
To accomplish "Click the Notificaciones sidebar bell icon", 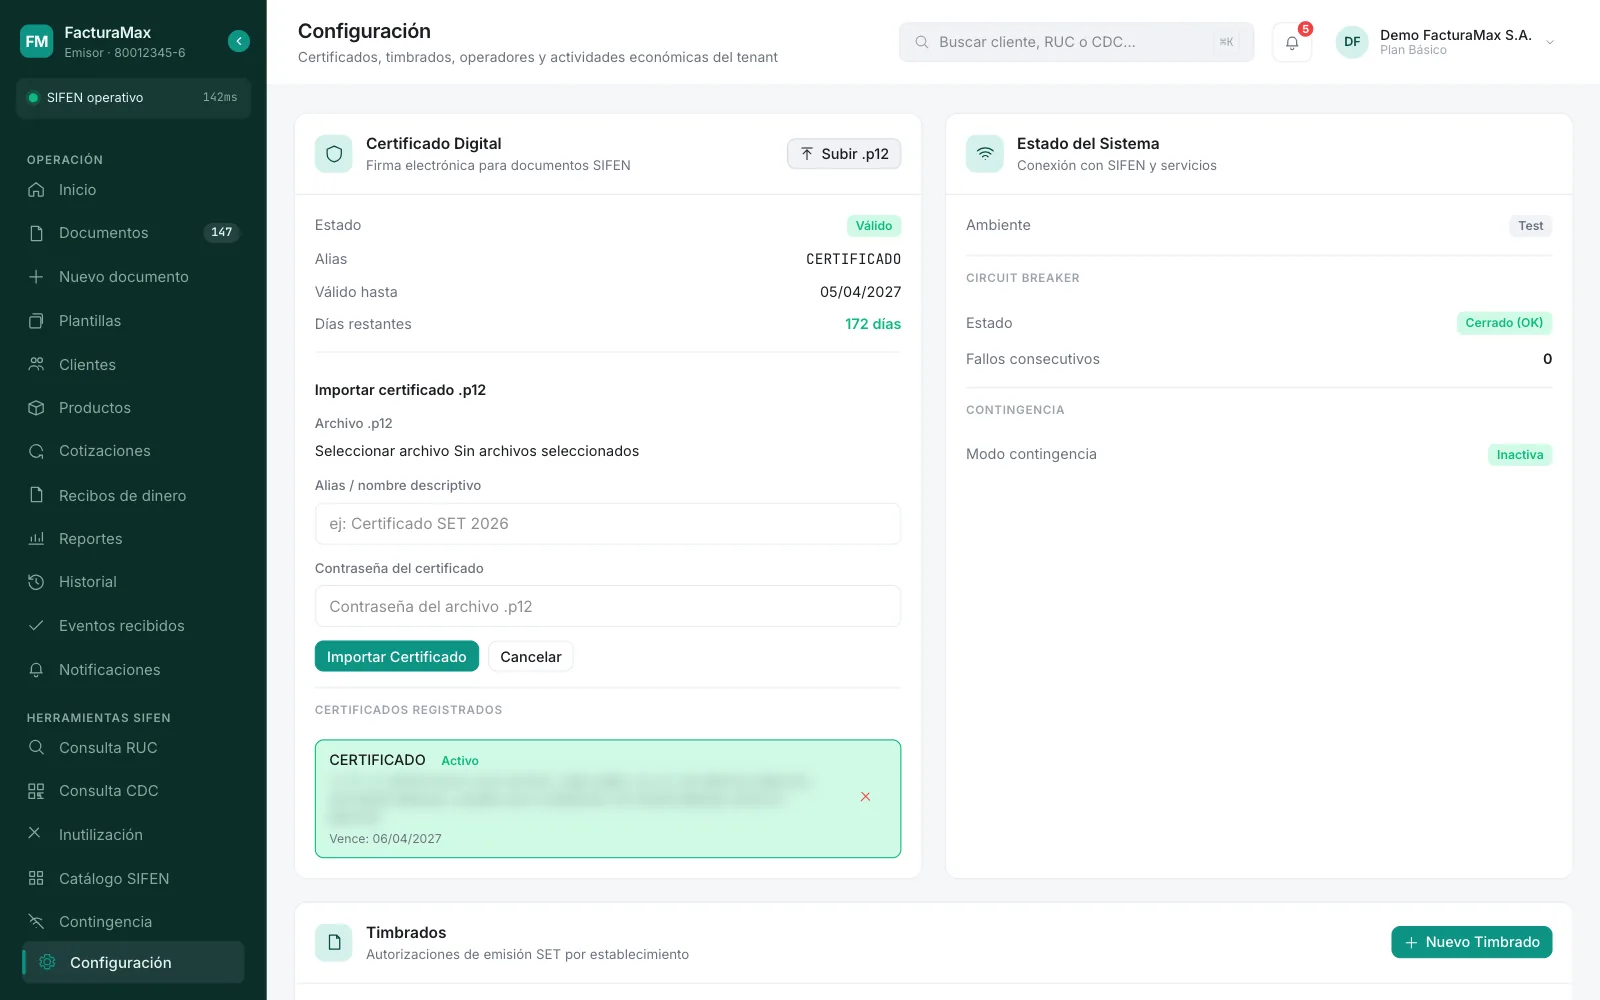I will click(36, 670).
